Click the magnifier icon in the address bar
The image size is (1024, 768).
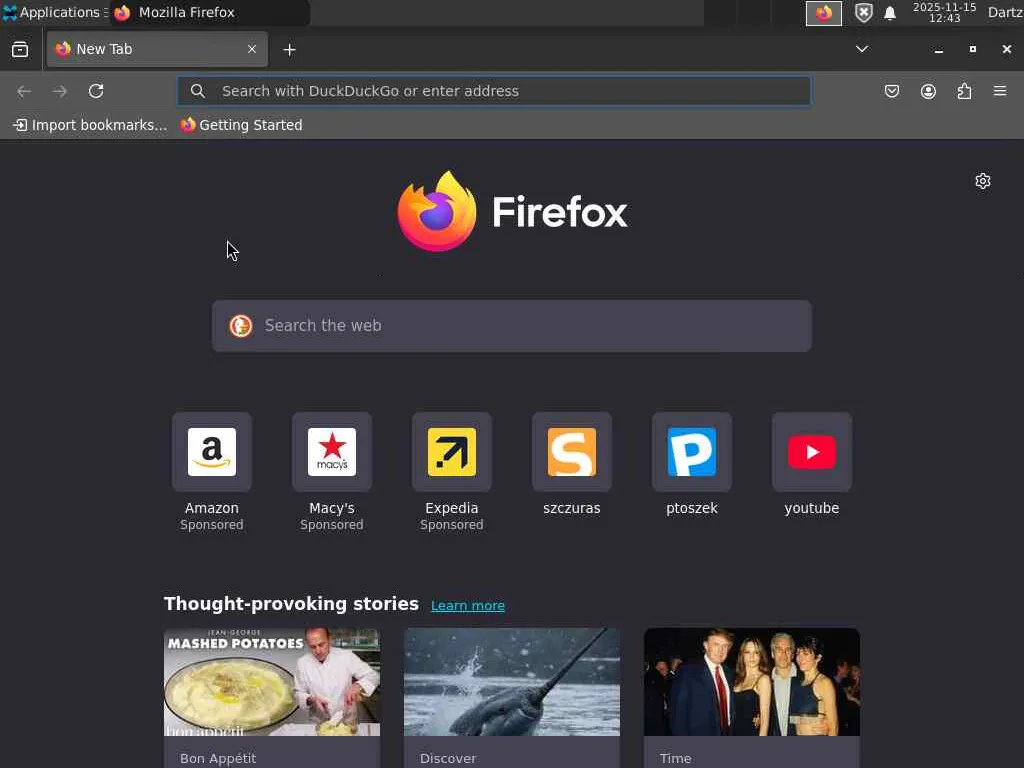click(198, 91)
